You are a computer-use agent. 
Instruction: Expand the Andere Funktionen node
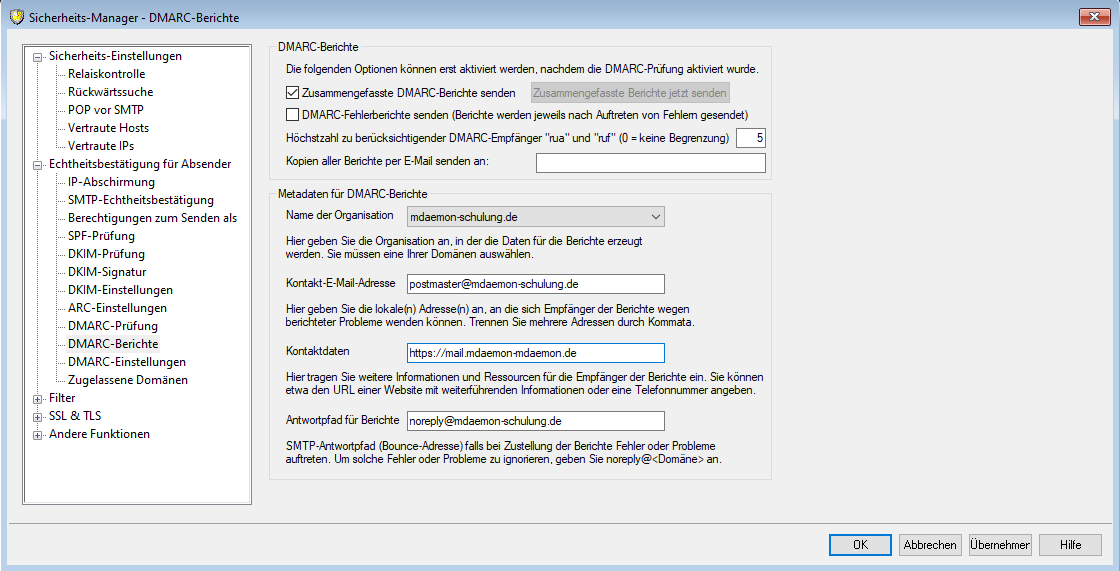pos(38,435)
